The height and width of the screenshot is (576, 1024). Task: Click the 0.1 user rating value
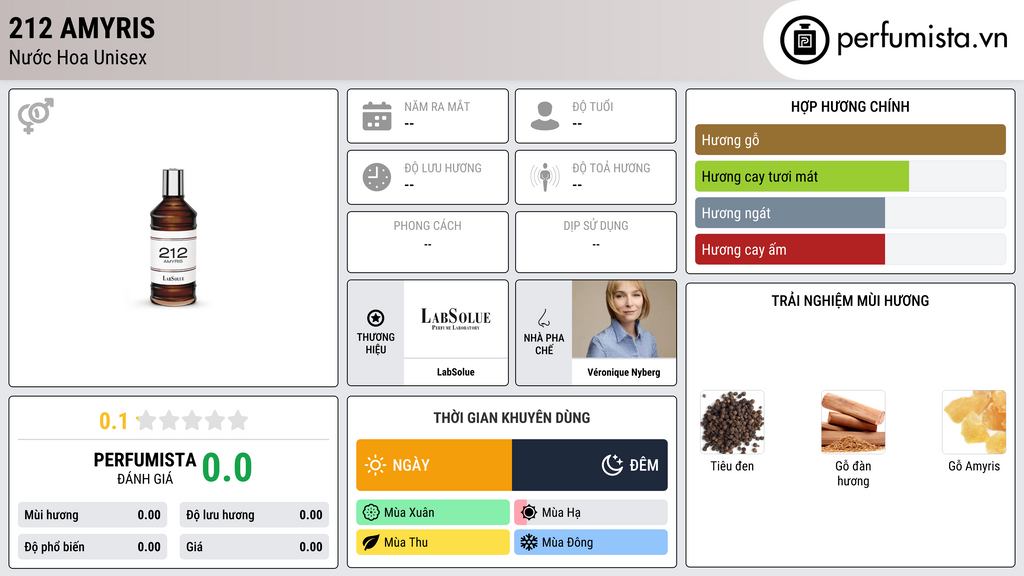coord(113,421)
